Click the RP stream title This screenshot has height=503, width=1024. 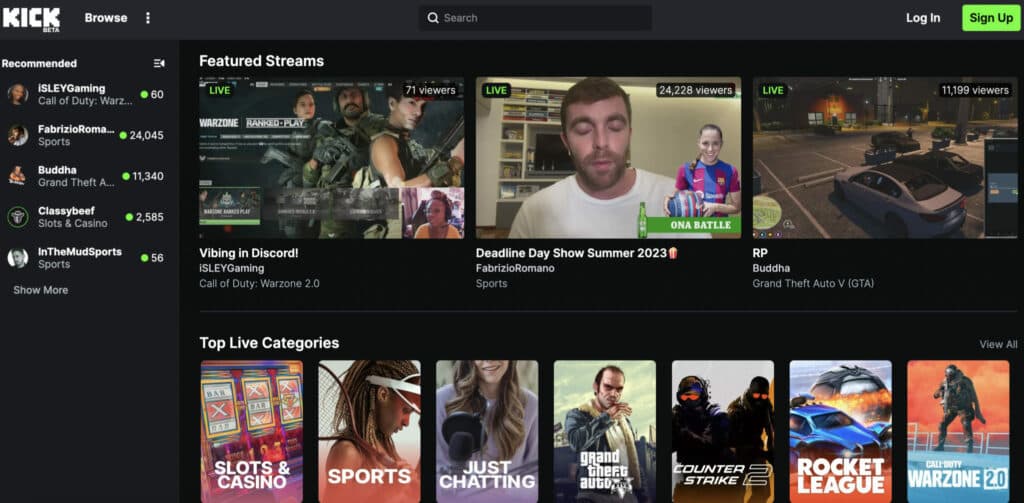pyautogui.click(x=760, y=253)
